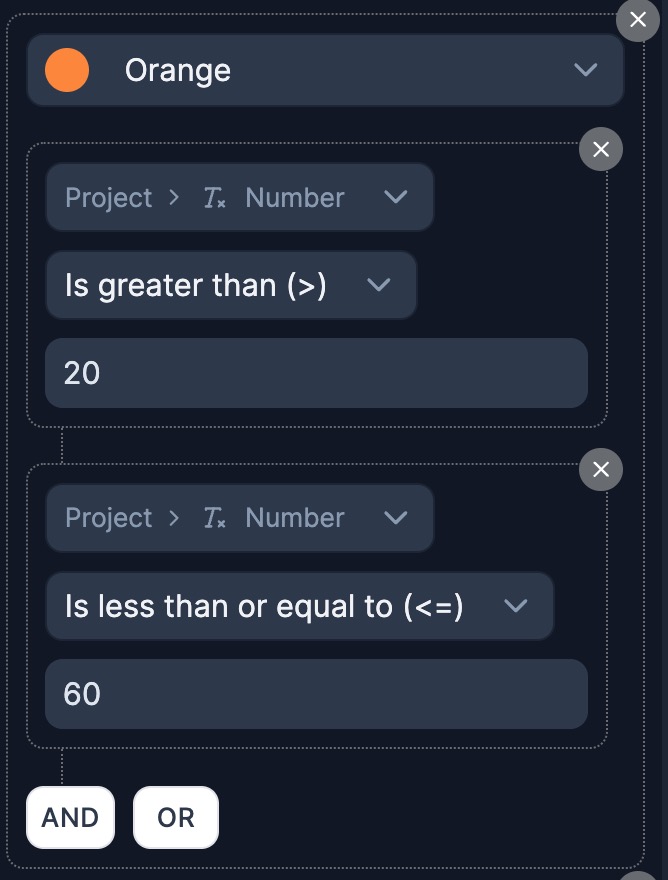Click the Tx formula icon in the second condition
This screenshot has width=668, height=880.
pyautogui.click(x=214, y=518)
